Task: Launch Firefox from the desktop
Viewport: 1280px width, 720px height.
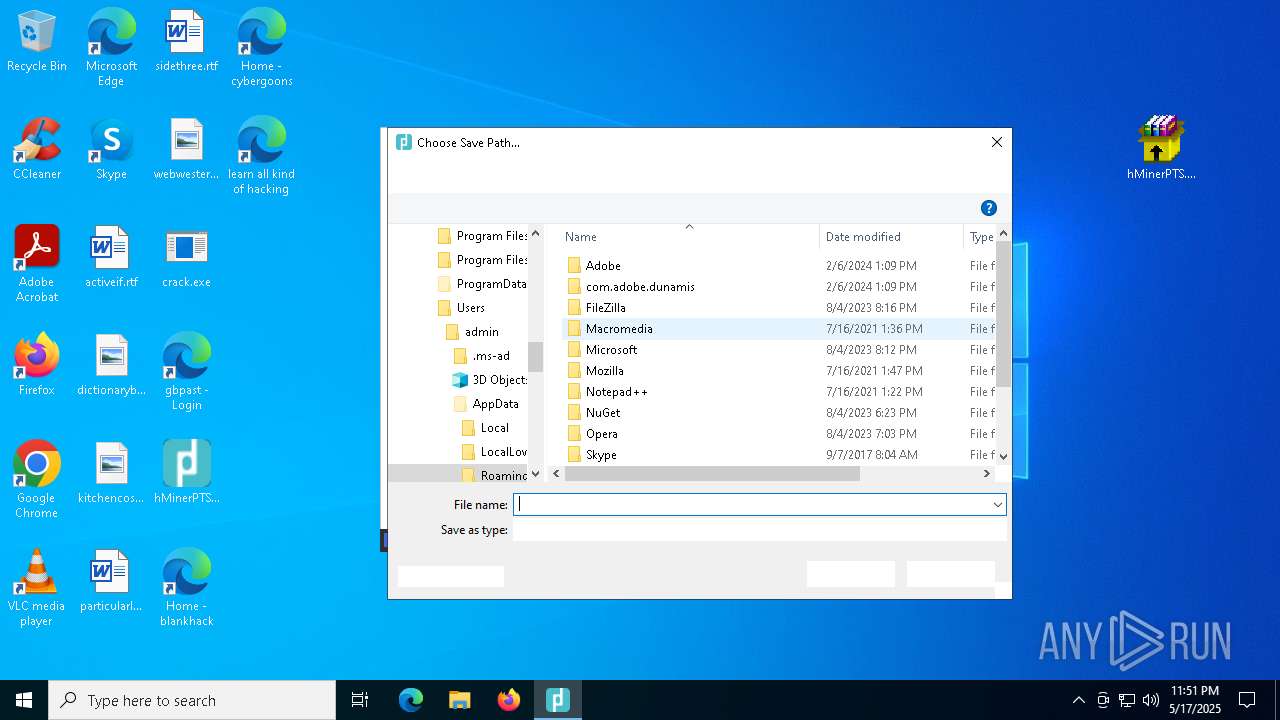Action: (37, 366)
